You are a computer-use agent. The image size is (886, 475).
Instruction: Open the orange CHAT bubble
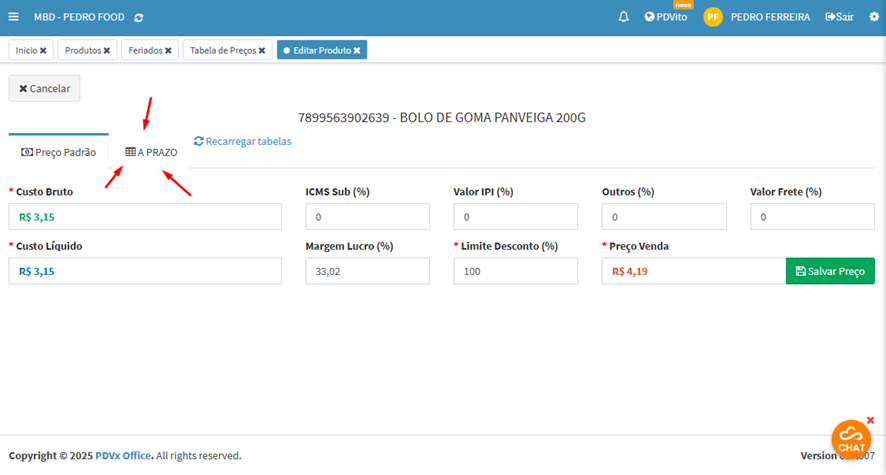click(851, 440)
